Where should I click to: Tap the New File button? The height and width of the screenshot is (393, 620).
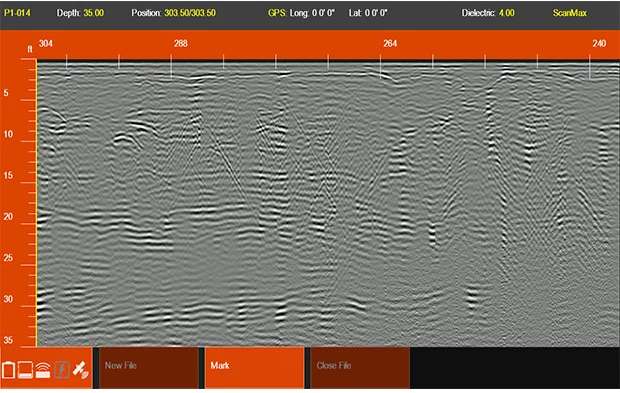(x=149, y=367)
